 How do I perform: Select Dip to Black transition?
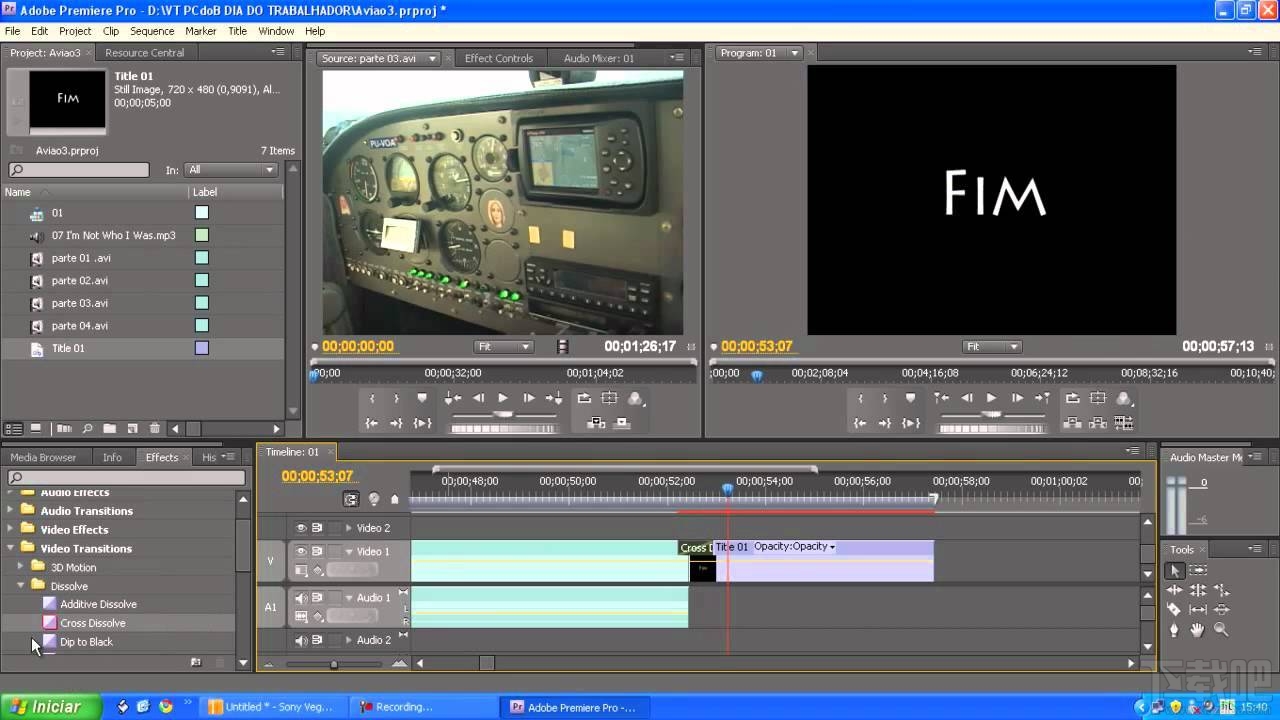point(86,641)
